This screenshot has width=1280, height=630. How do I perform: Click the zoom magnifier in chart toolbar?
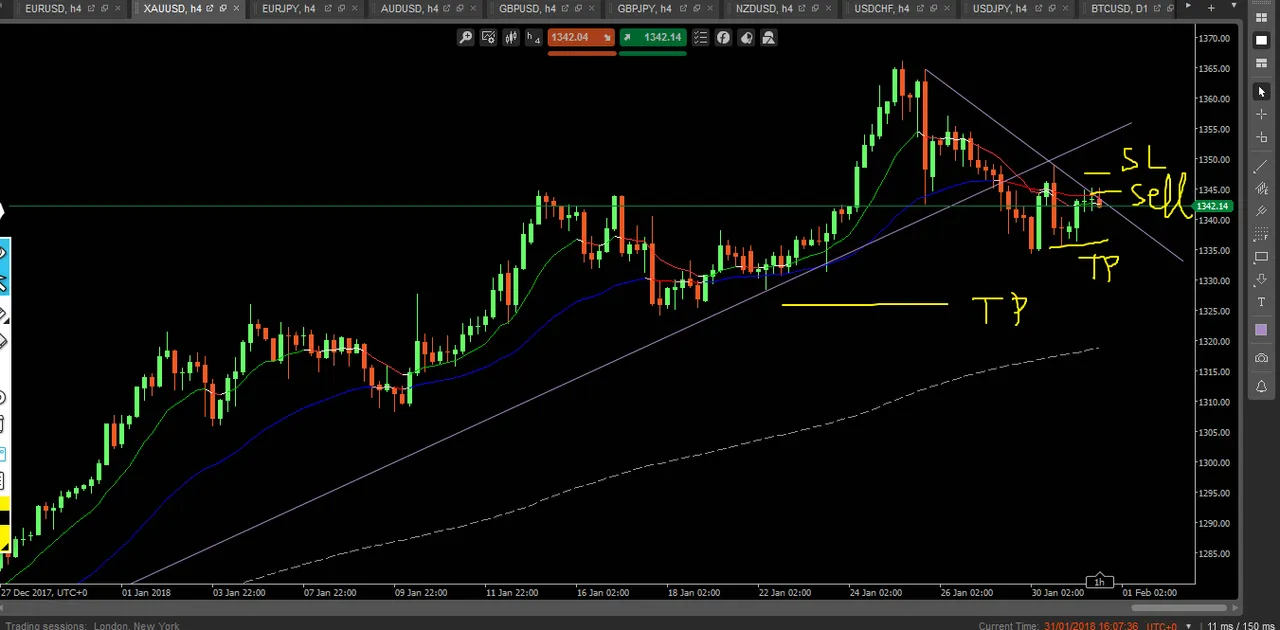click(x=466, y=38)
